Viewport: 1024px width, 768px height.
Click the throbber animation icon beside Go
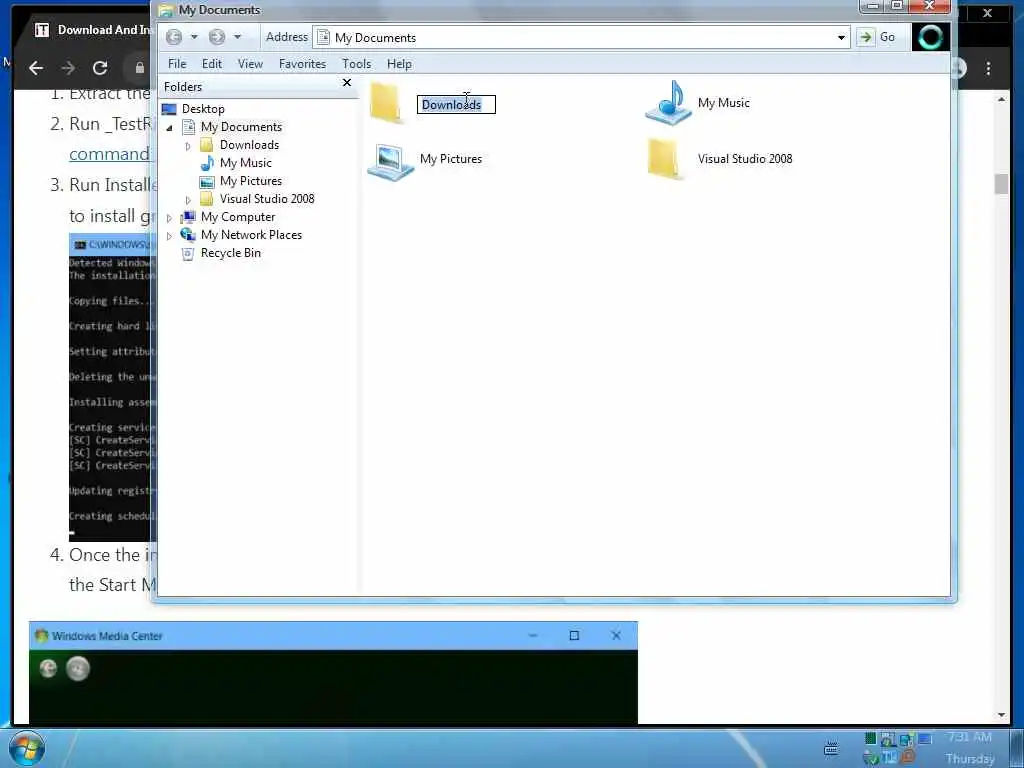[930, 37]
